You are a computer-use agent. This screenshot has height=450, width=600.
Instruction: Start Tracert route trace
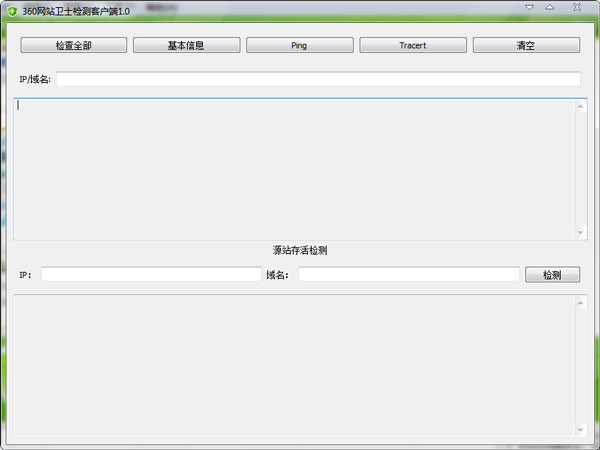413,45
